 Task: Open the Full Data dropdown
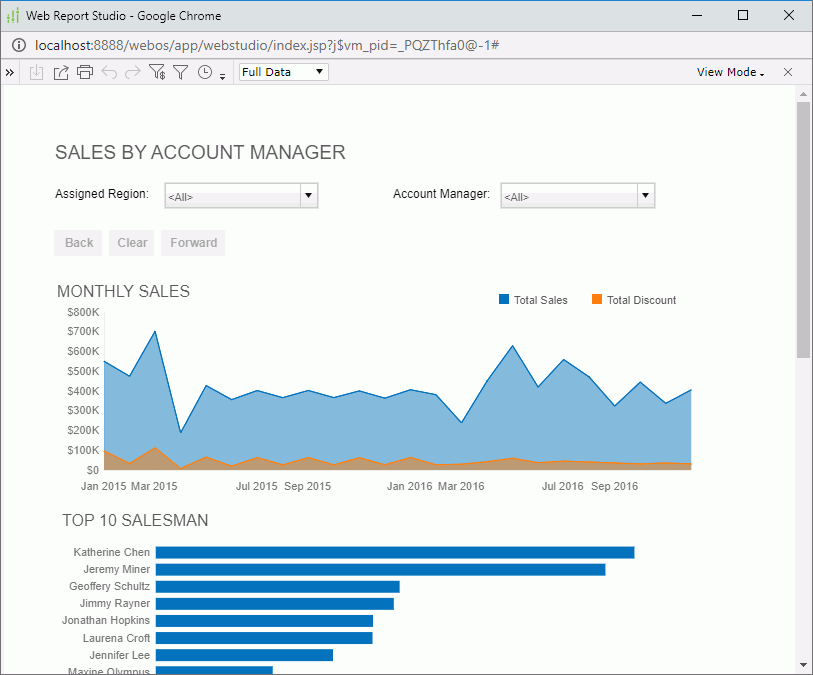tap(283, 72)
